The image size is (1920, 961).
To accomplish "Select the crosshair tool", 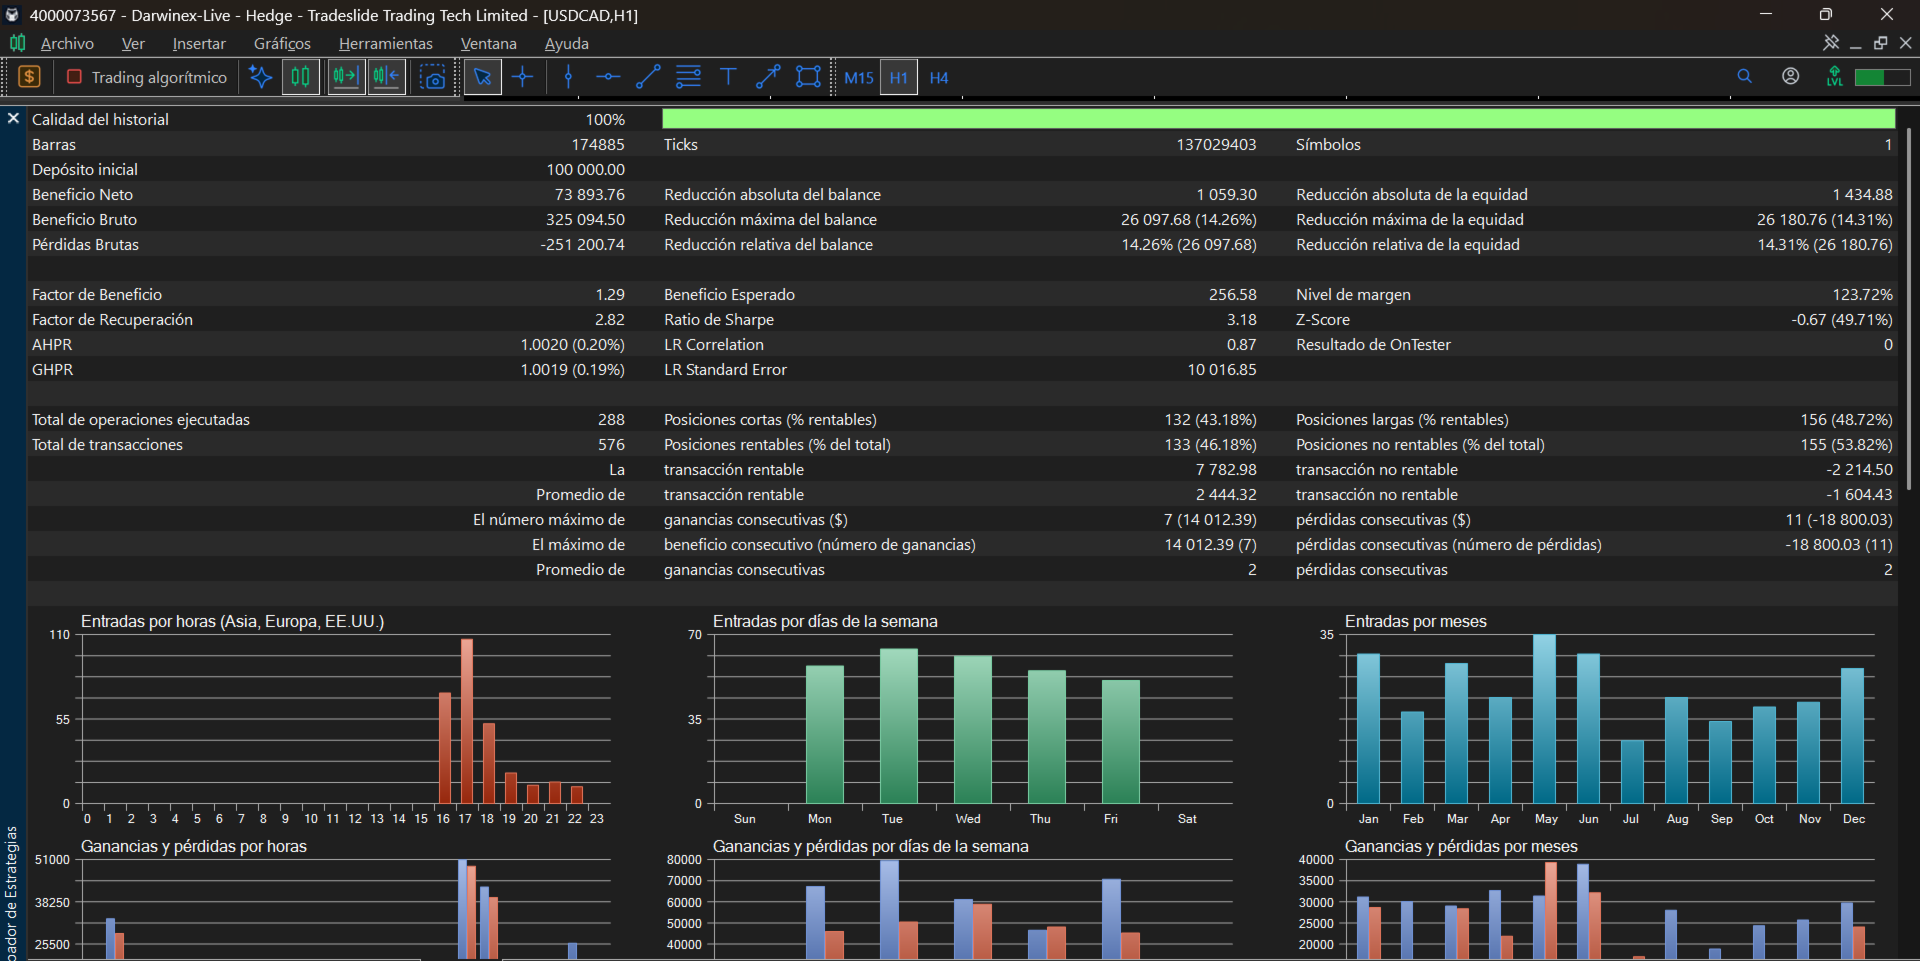I will click(523, 77).
